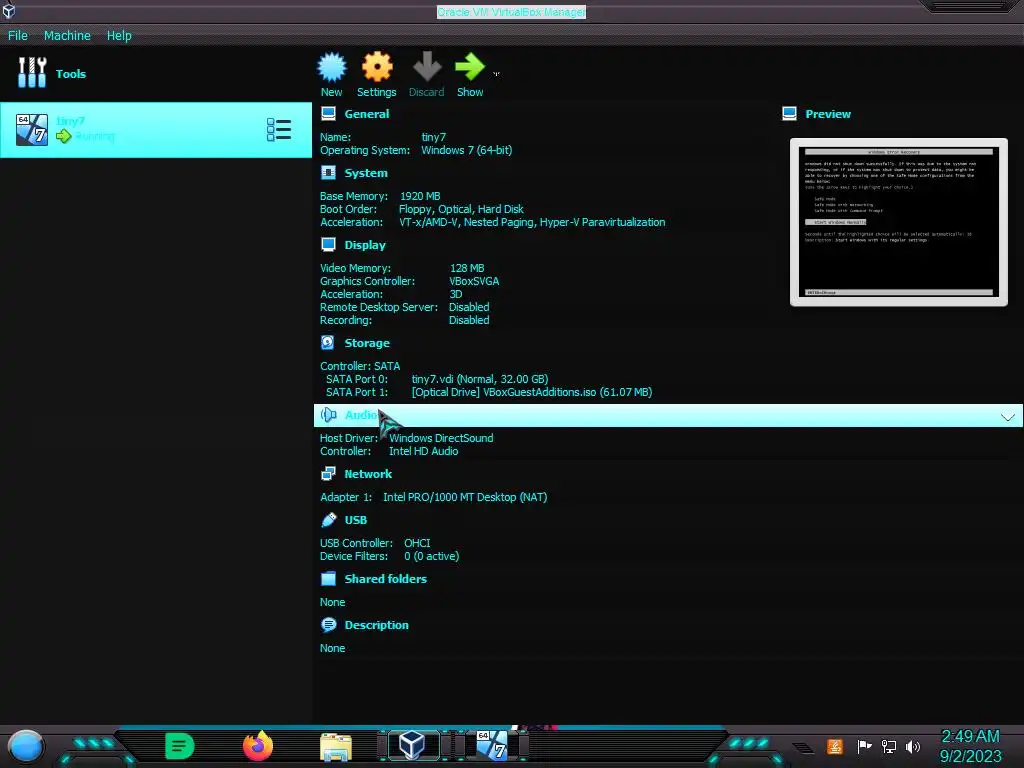The height and width of the screenshot is (768, 1024).
Task: Click the Shared folders heading link
Action: click(x=385, y=579)
